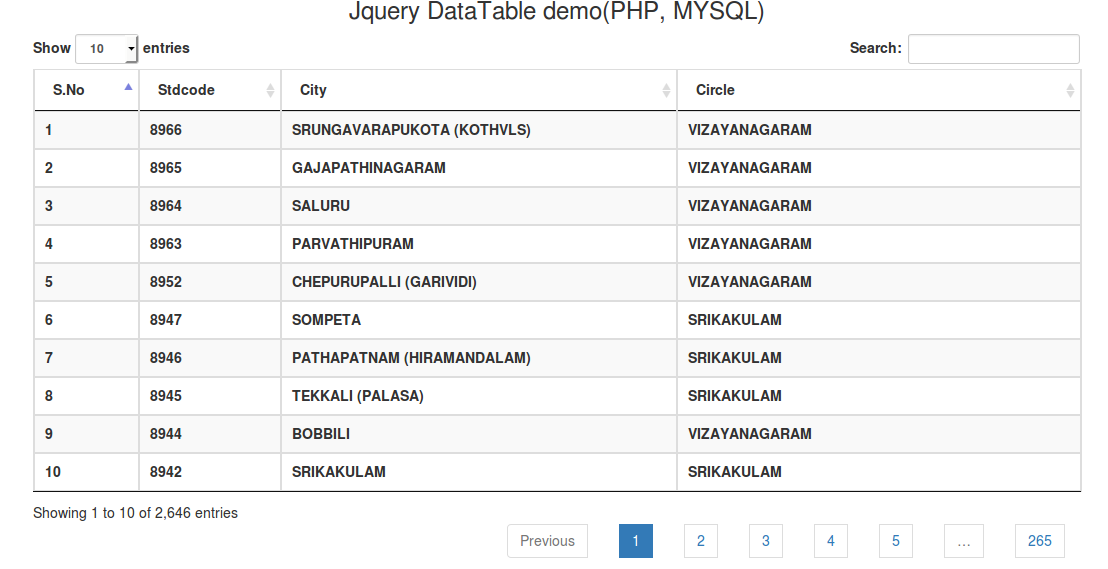Click serial number 10 cell
Image resolution: width=1108 pixels, height=569 pixels.
click(86, 472)
